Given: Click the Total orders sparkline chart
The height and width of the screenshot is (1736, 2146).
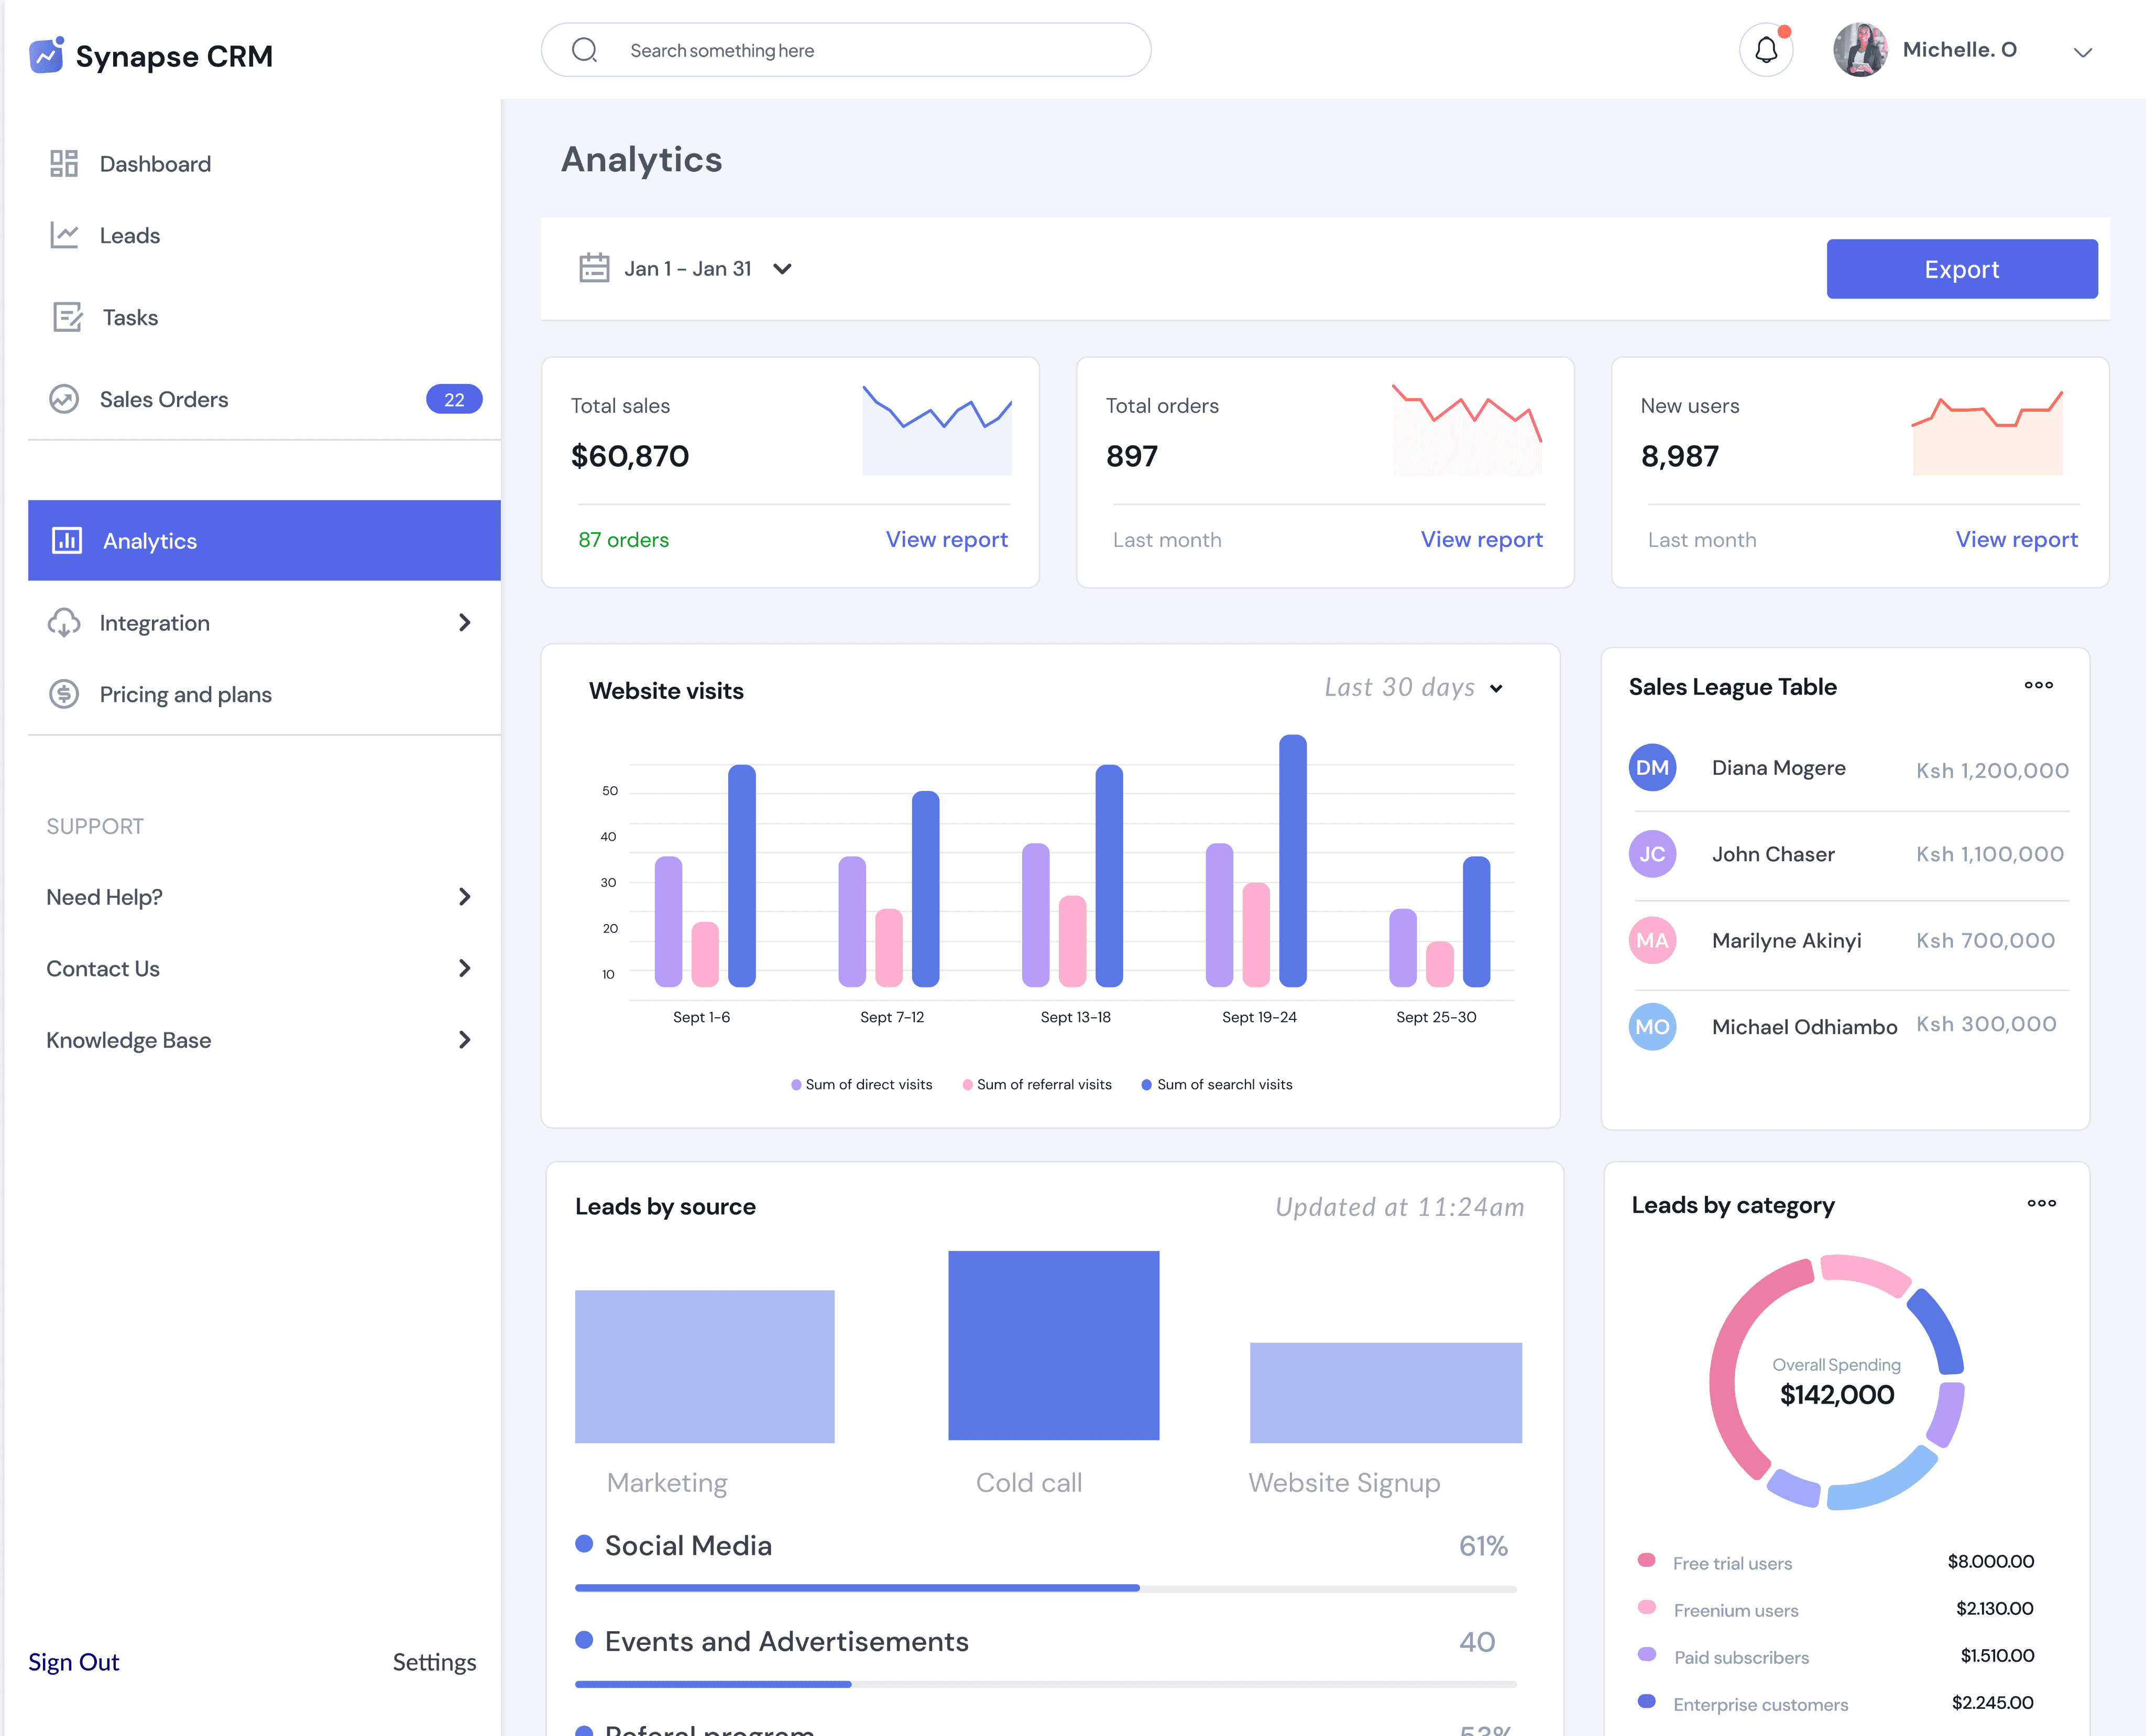Looking at the screenshot, I should coord(1467,430).
